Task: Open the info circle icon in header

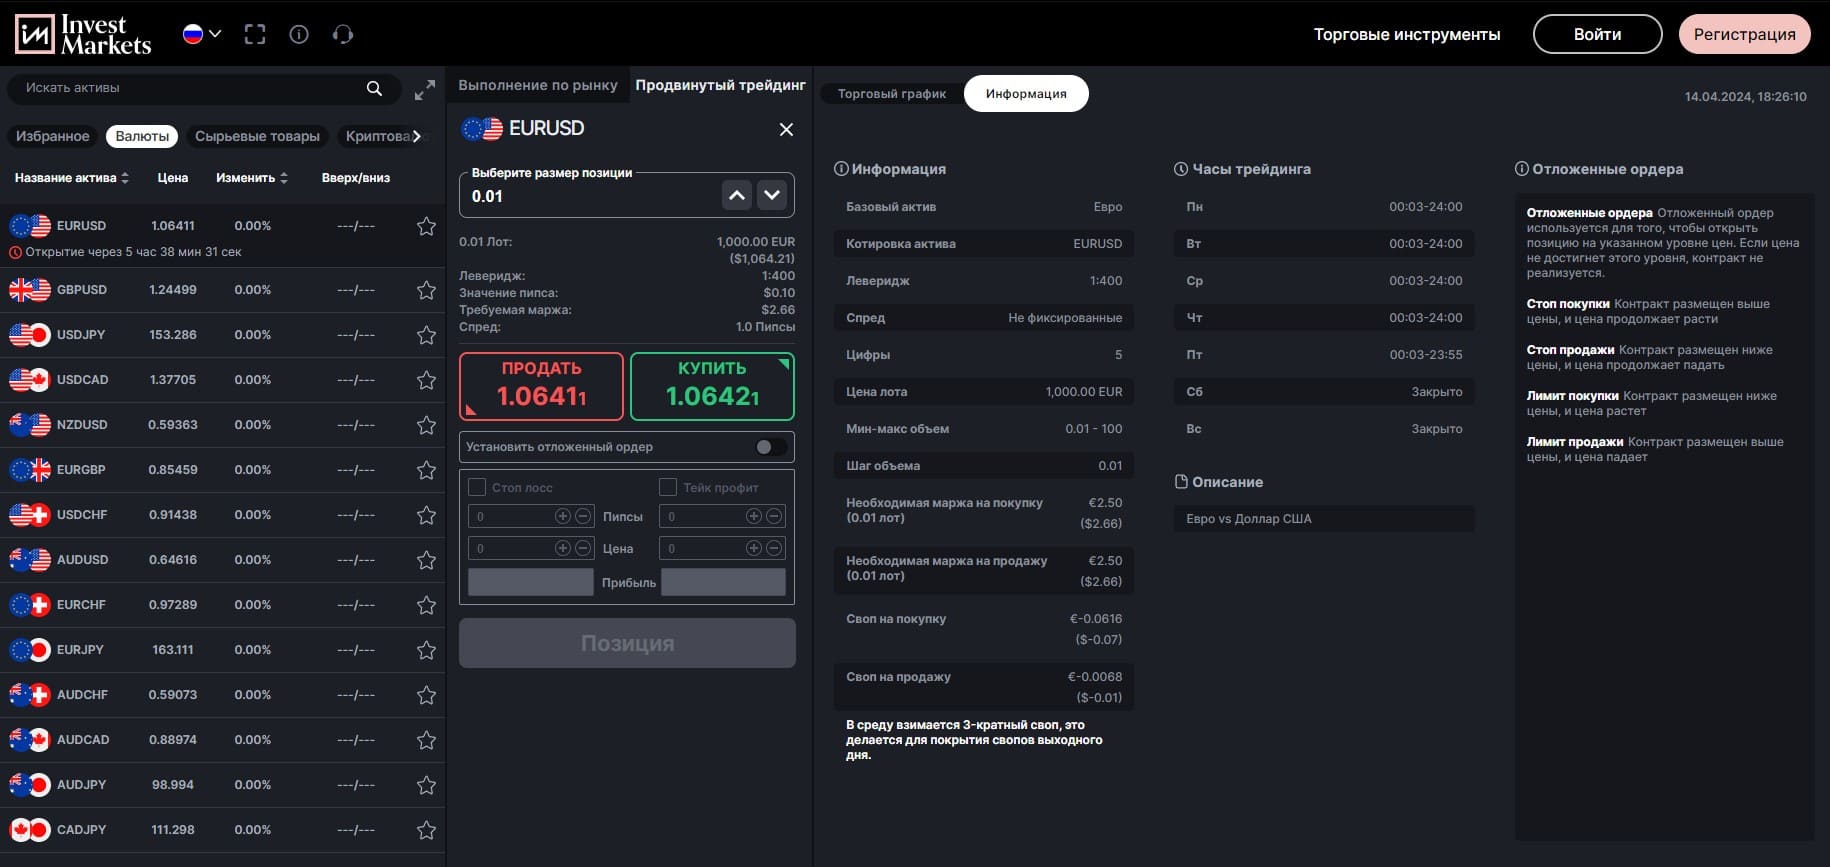Action: (299, 34)
